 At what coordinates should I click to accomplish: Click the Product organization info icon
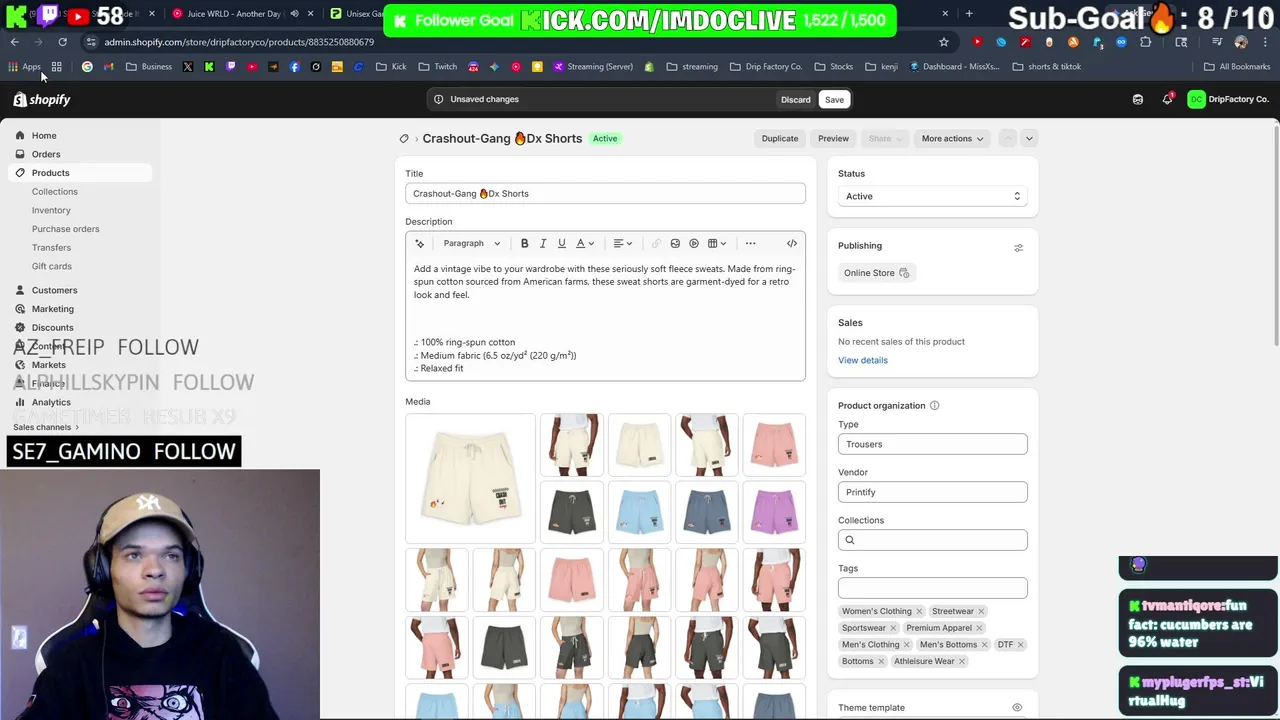click(934, 405)
